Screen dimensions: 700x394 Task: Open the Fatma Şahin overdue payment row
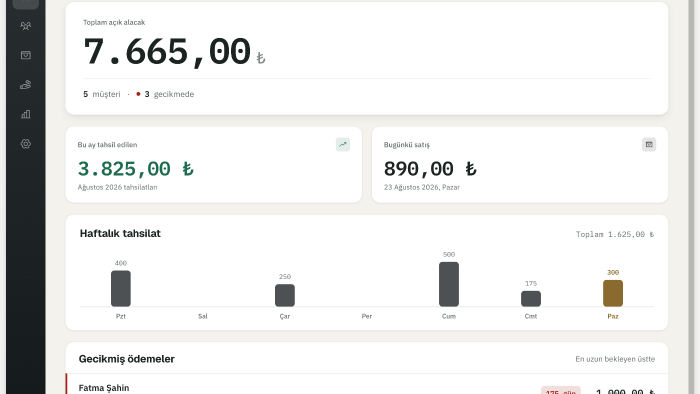click(367, 384)
